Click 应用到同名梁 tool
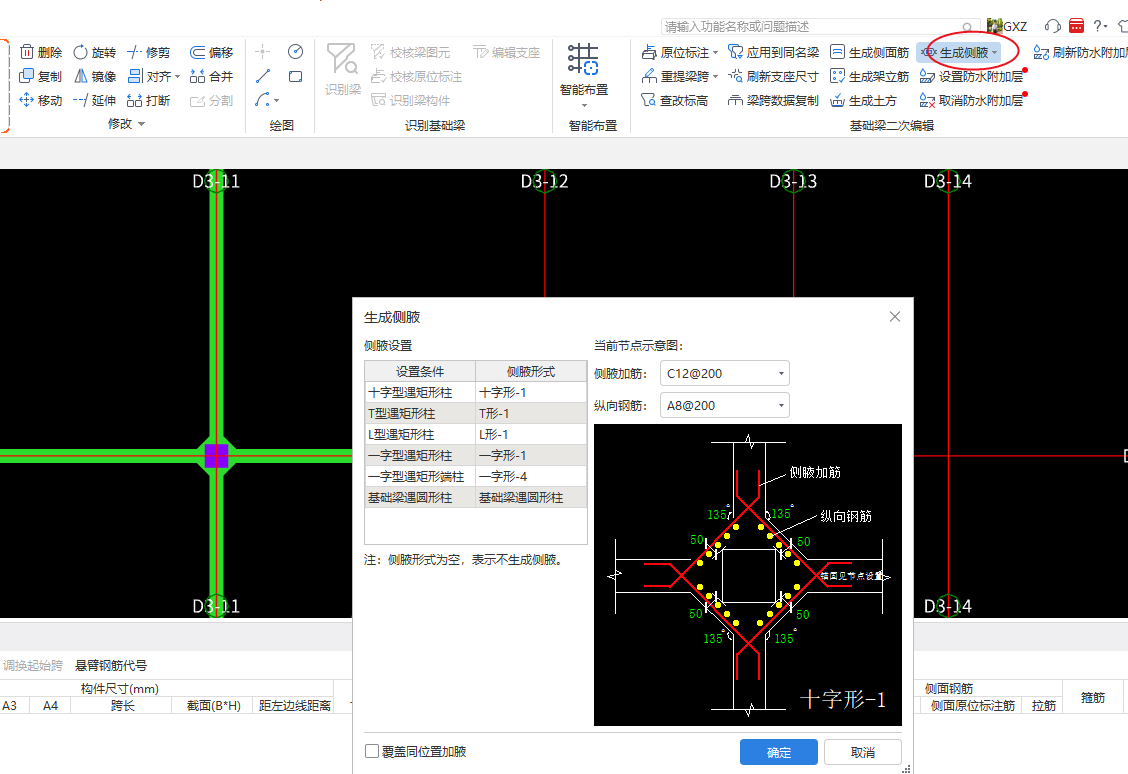Screen dimensions: 1128x774 point(773,53)
